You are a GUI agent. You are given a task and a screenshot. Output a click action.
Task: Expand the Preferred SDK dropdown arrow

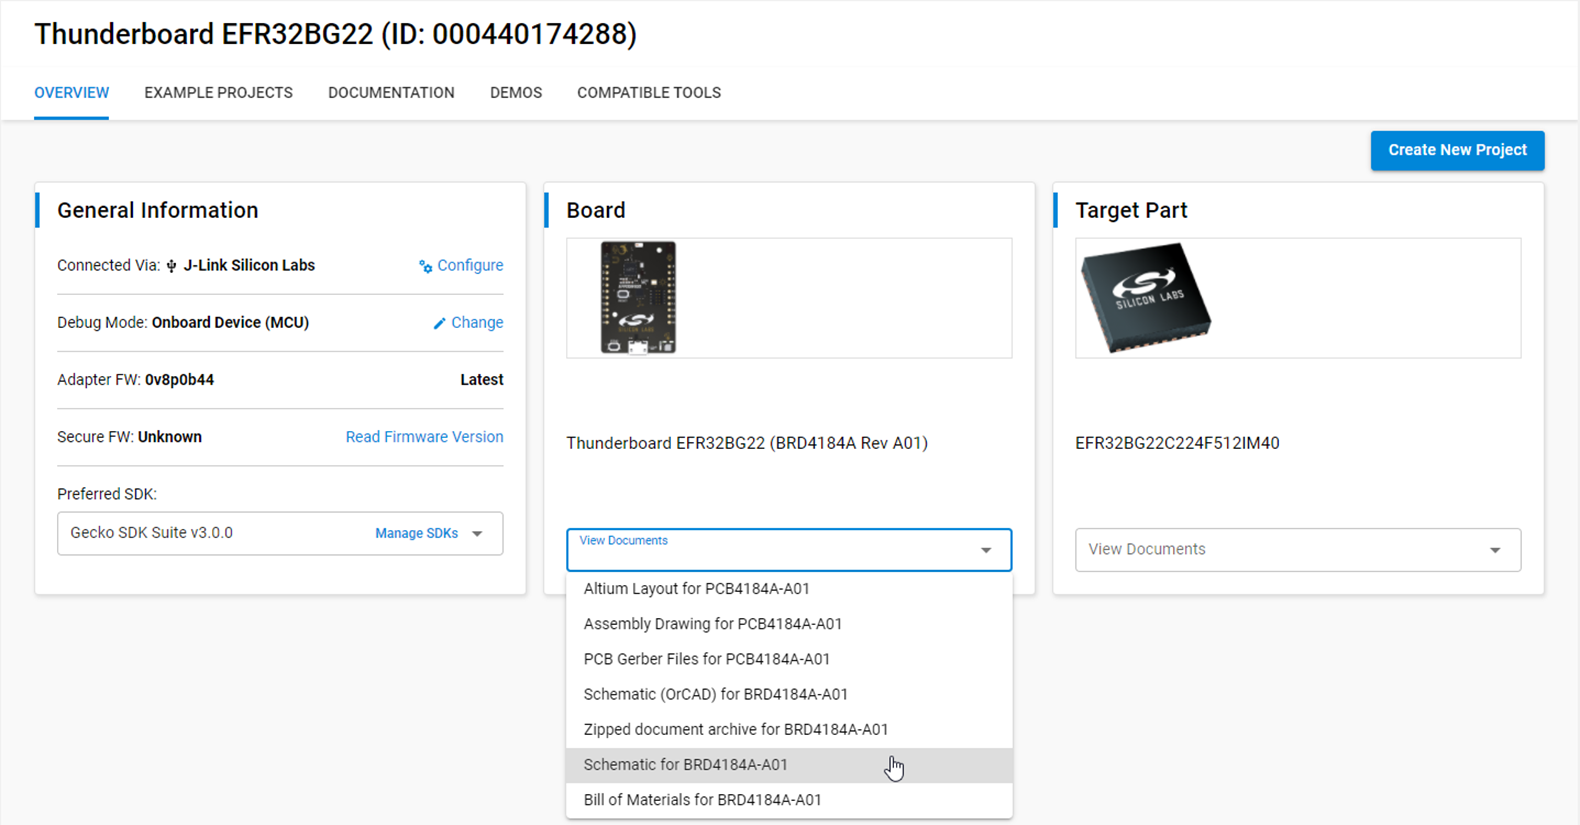tap(478, 534)
